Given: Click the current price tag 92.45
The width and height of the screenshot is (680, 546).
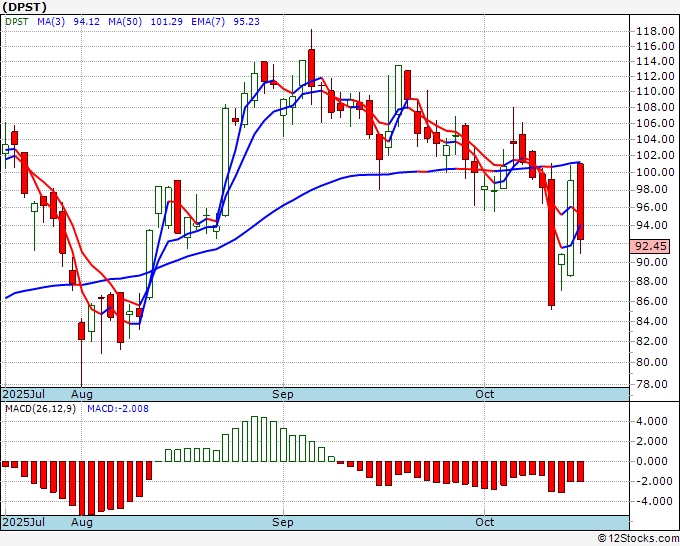Looking at the screenshot, I should pyautogui.click(x=651, y=246).
